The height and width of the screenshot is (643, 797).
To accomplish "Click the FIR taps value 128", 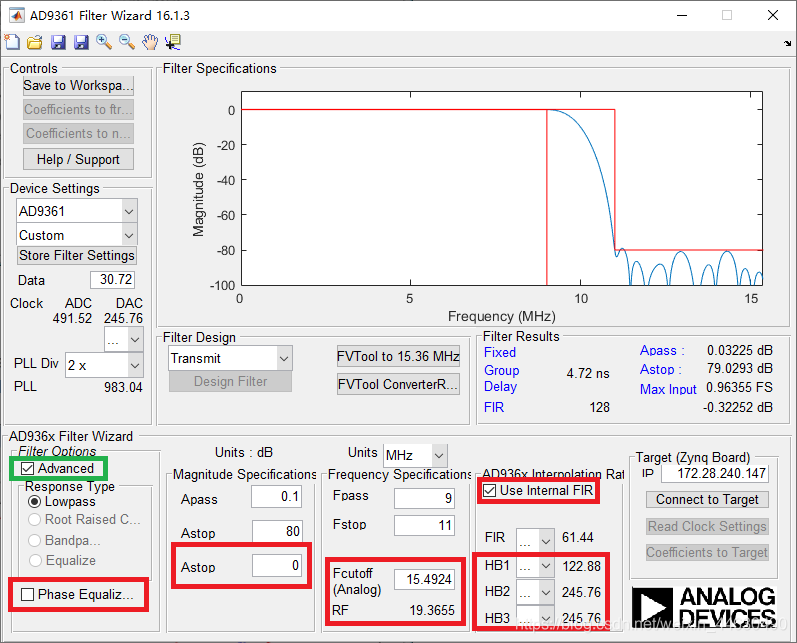I will [x=599, y=407].
